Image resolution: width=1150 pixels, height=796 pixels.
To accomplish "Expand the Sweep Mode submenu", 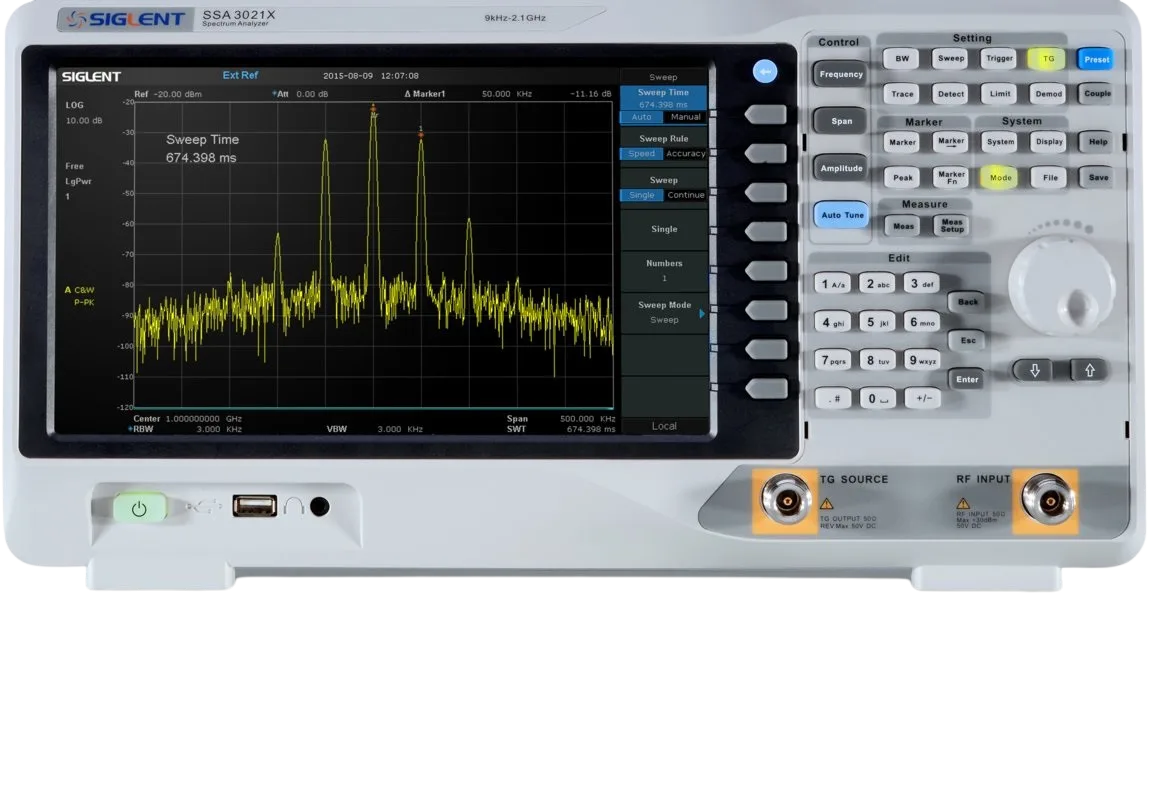I will click(664, 313).
